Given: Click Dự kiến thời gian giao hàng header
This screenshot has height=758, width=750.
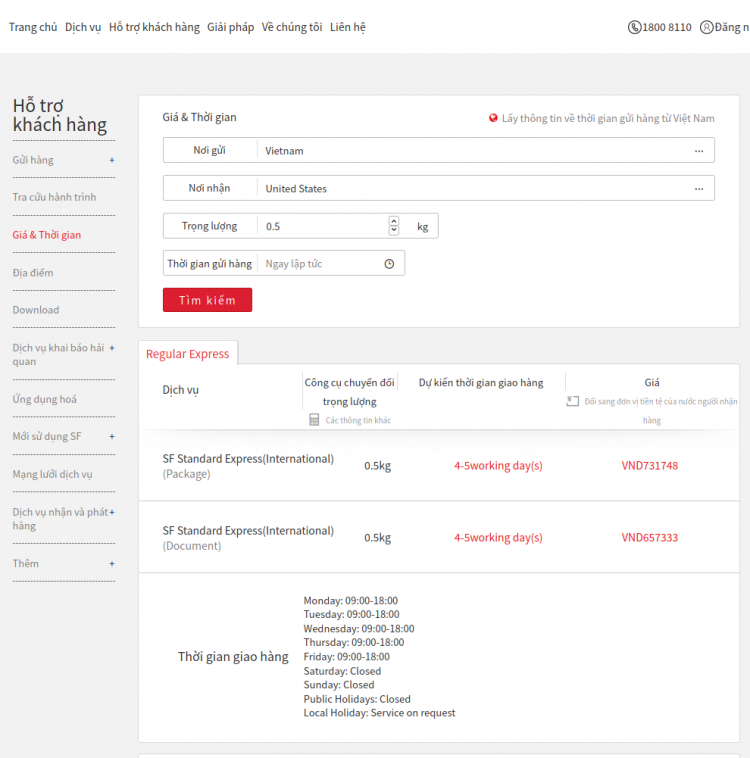Looking at the screenshot, I should click(481, 382).
